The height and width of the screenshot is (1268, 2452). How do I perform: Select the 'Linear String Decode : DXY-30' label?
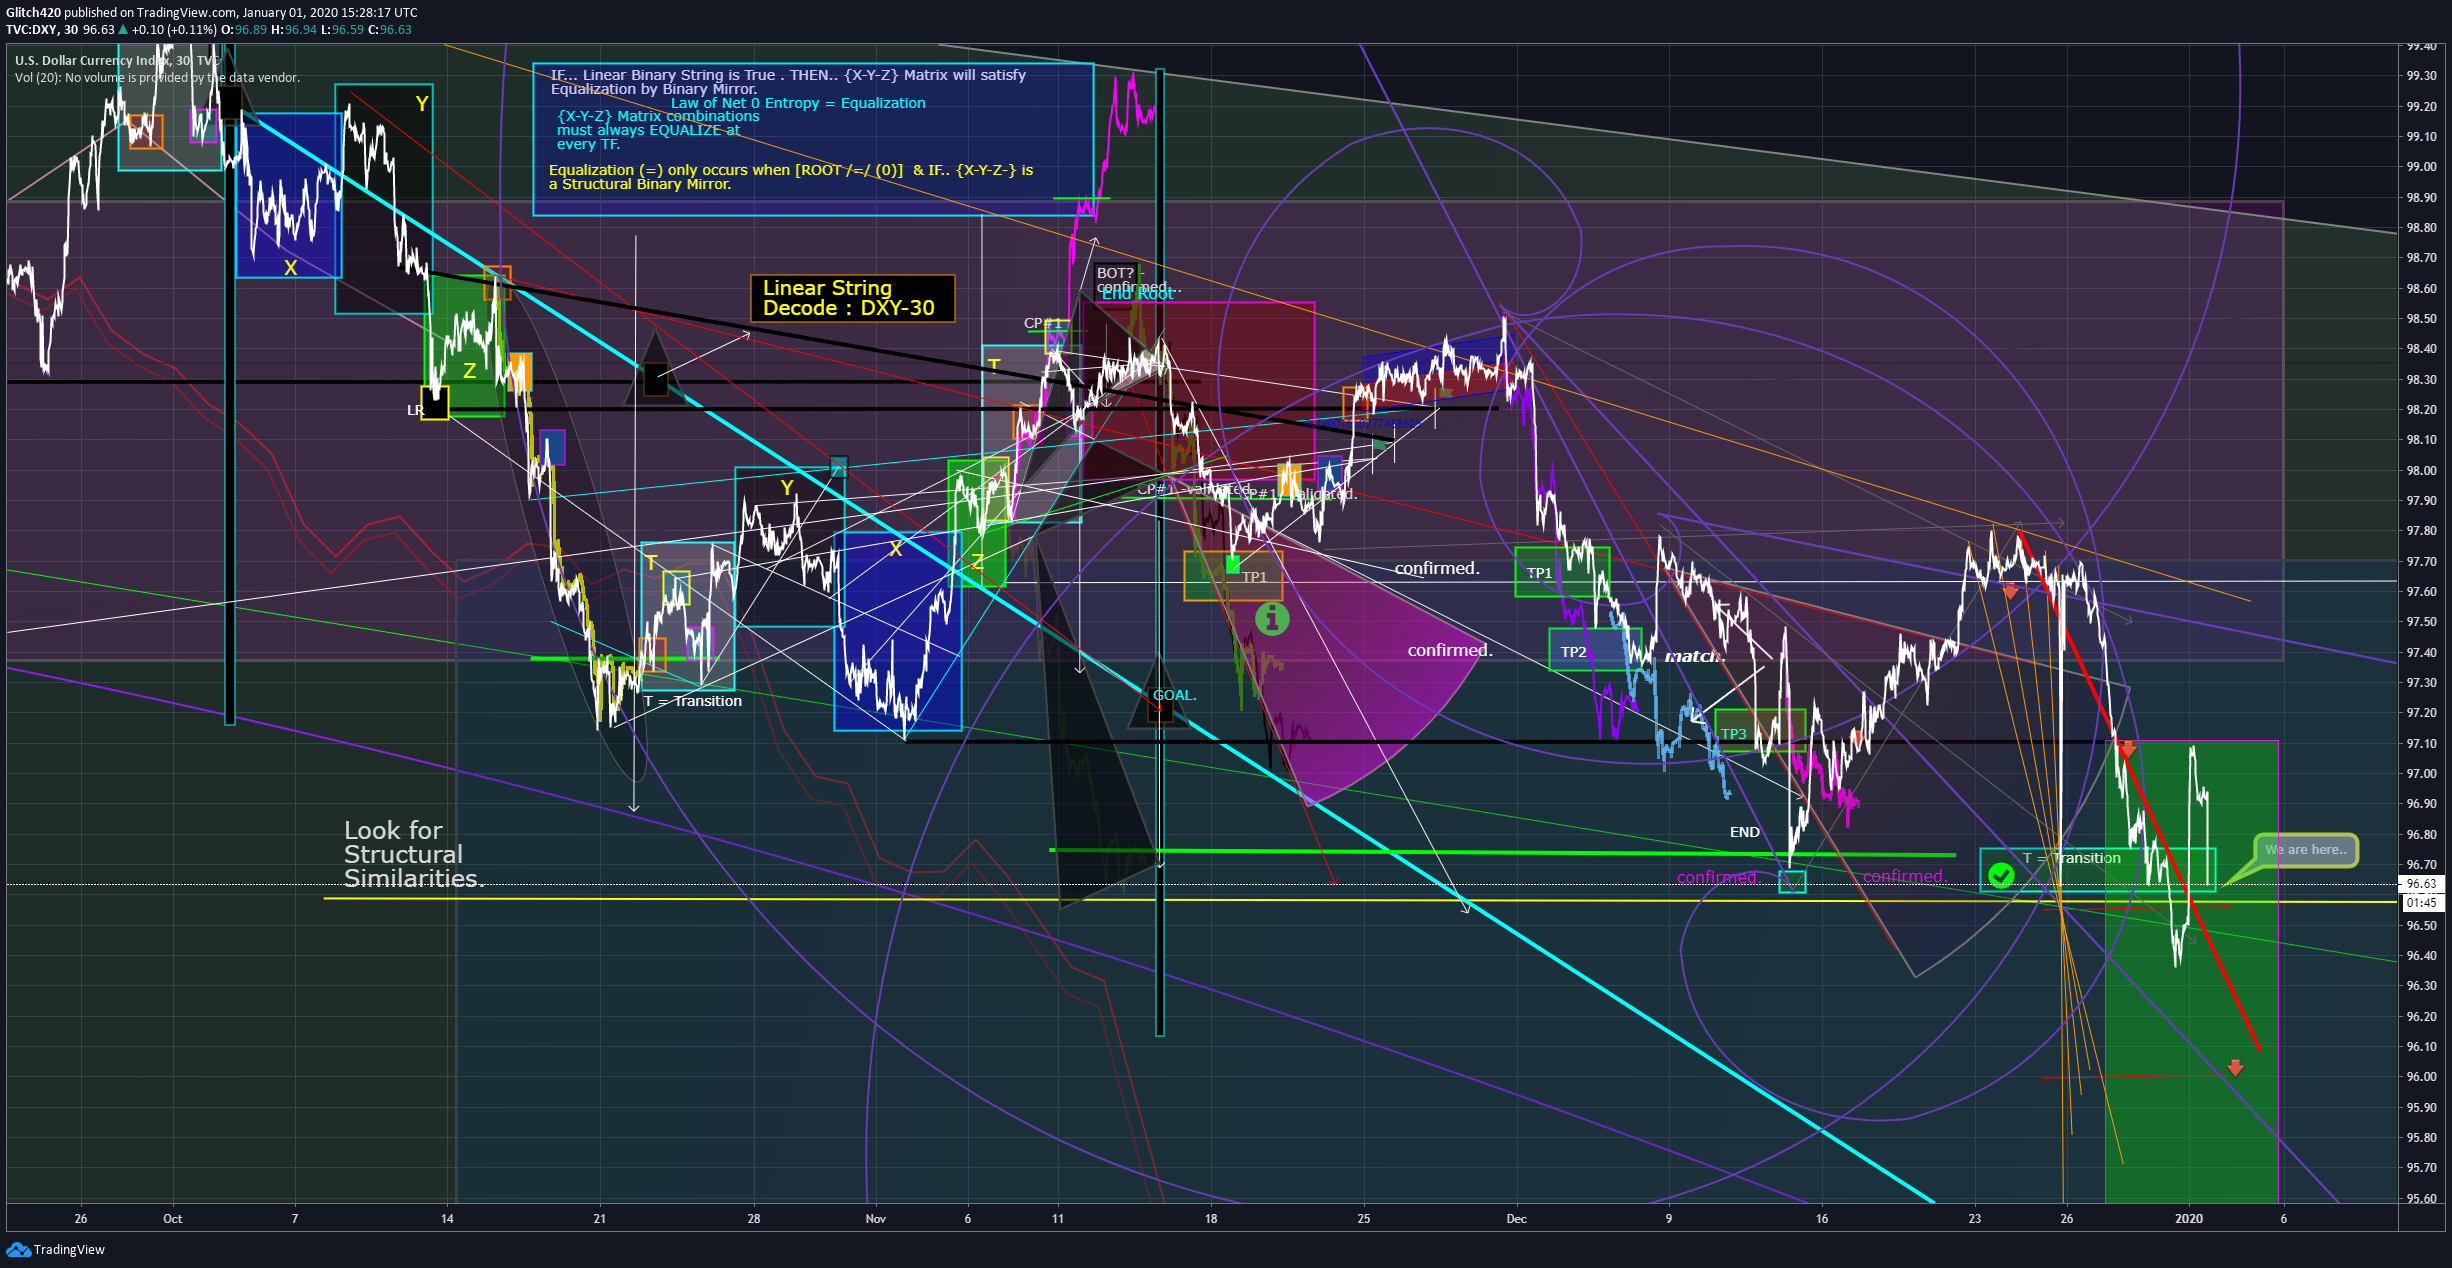tap(852, 298)
